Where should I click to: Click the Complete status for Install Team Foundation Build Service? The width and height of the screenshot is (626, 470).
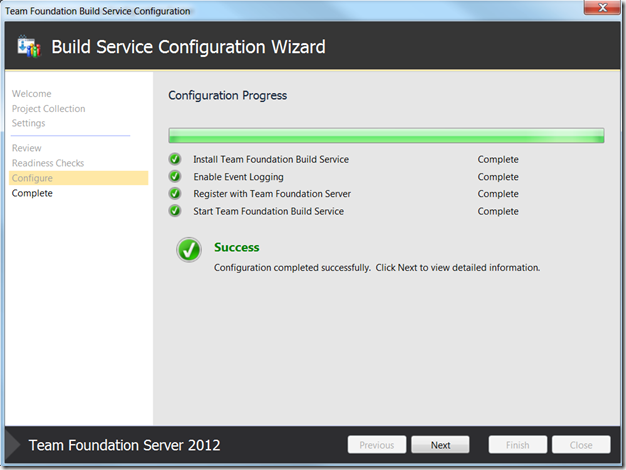[498, 159]
